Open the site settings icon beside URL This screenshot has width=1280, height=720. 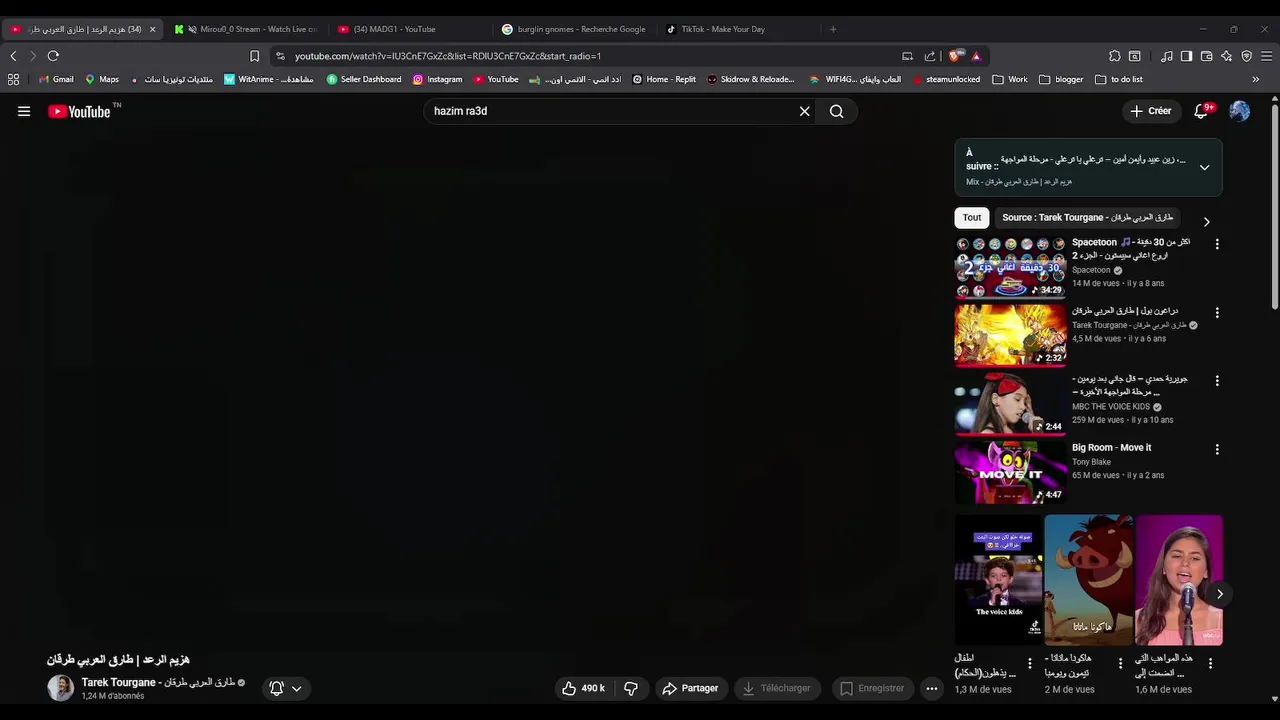point(280,56)
